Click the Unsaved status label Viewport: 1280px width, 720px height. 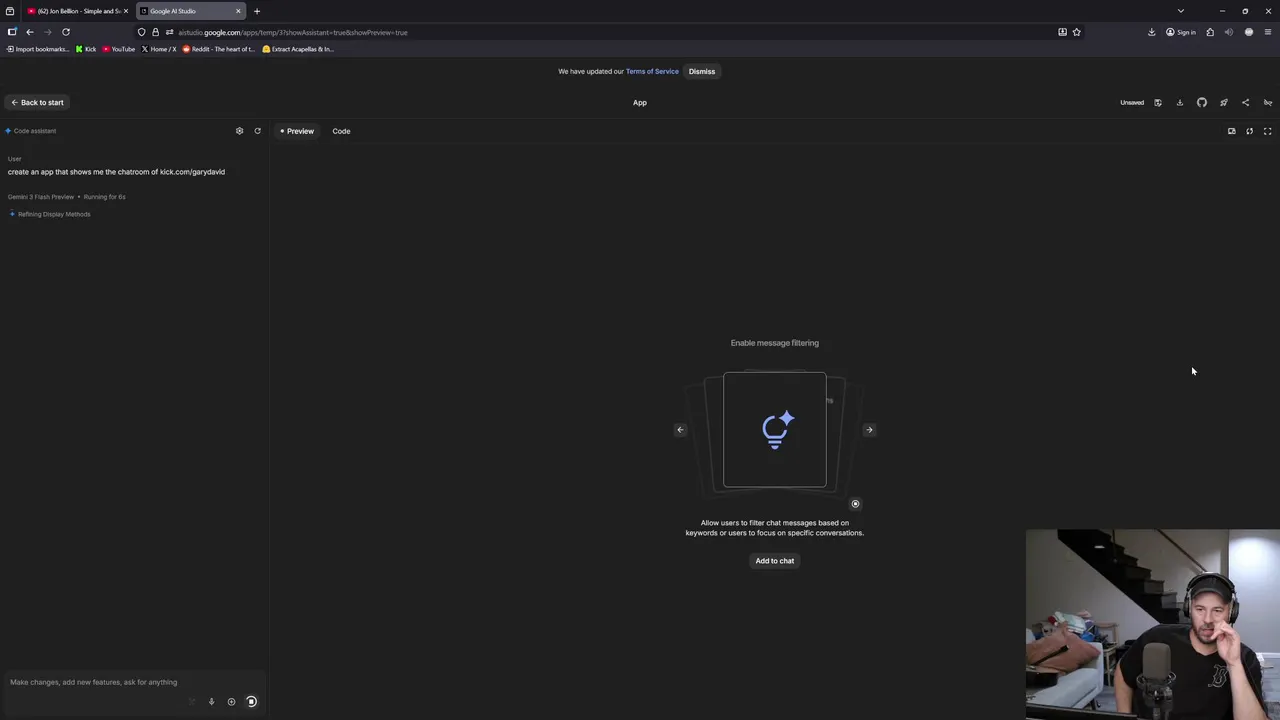(1132, 102)
